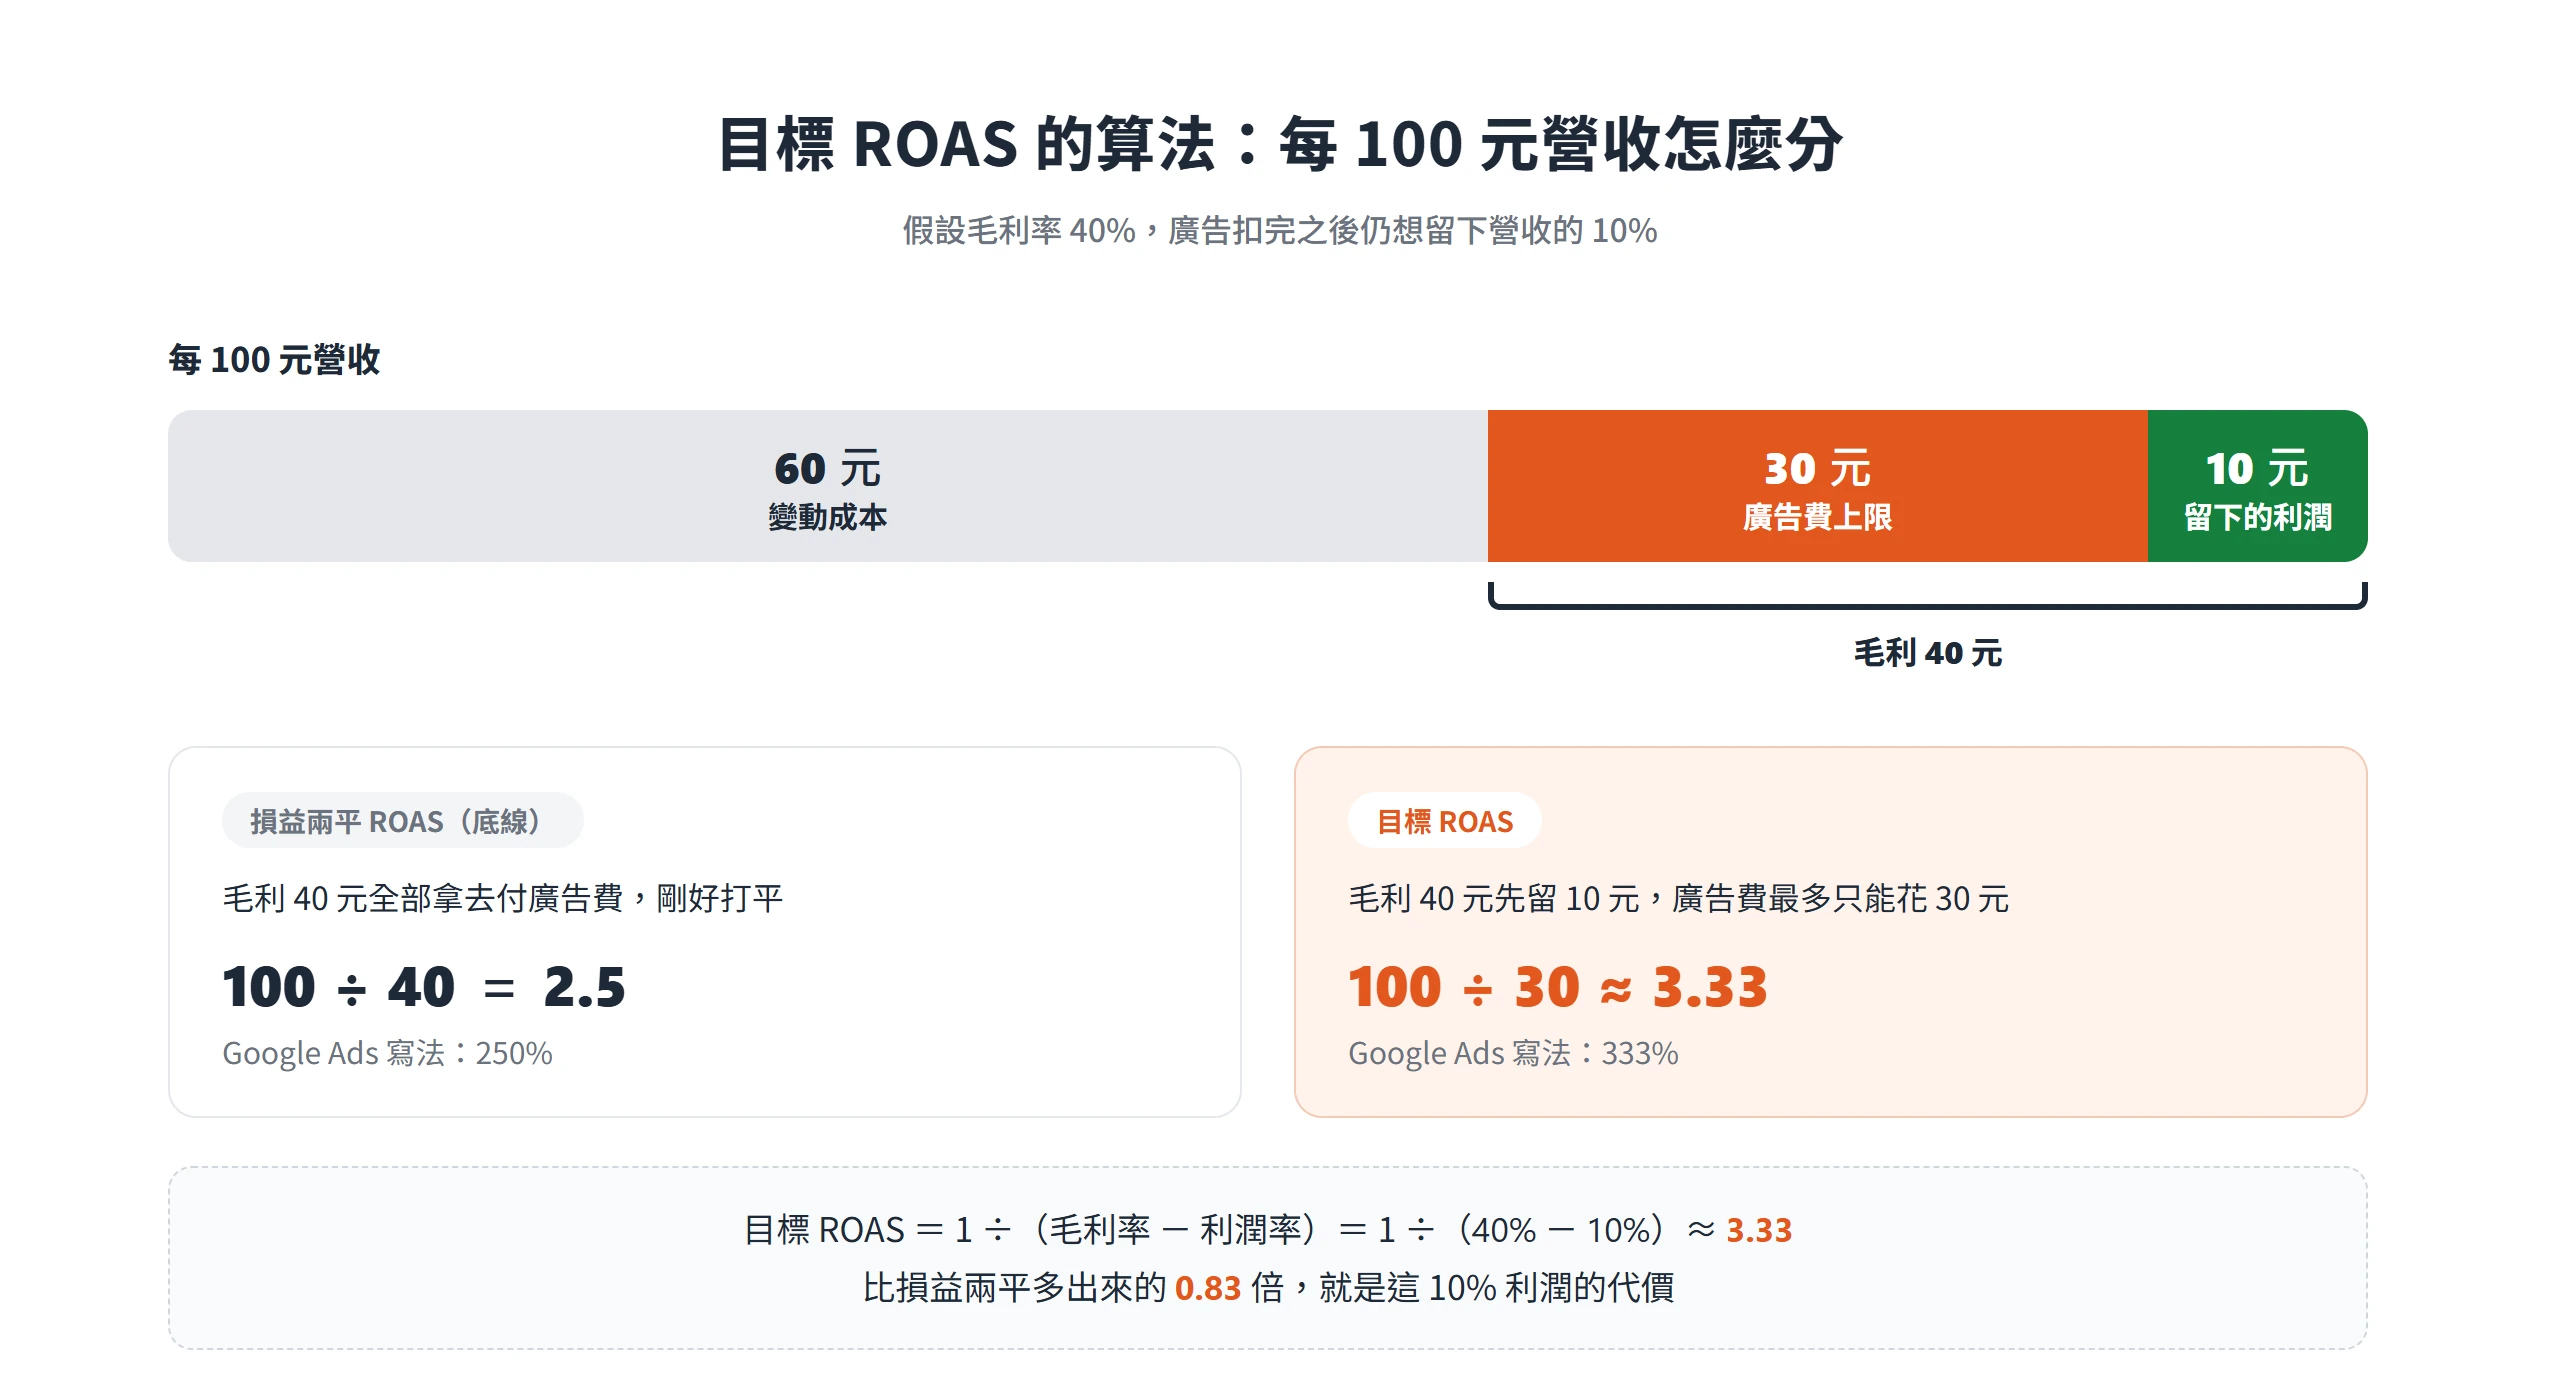The height and width of the screenshot is (1374, 2560).
Task: Click the Google Ads 寫法：333% note
Action: (1513, 1053)
